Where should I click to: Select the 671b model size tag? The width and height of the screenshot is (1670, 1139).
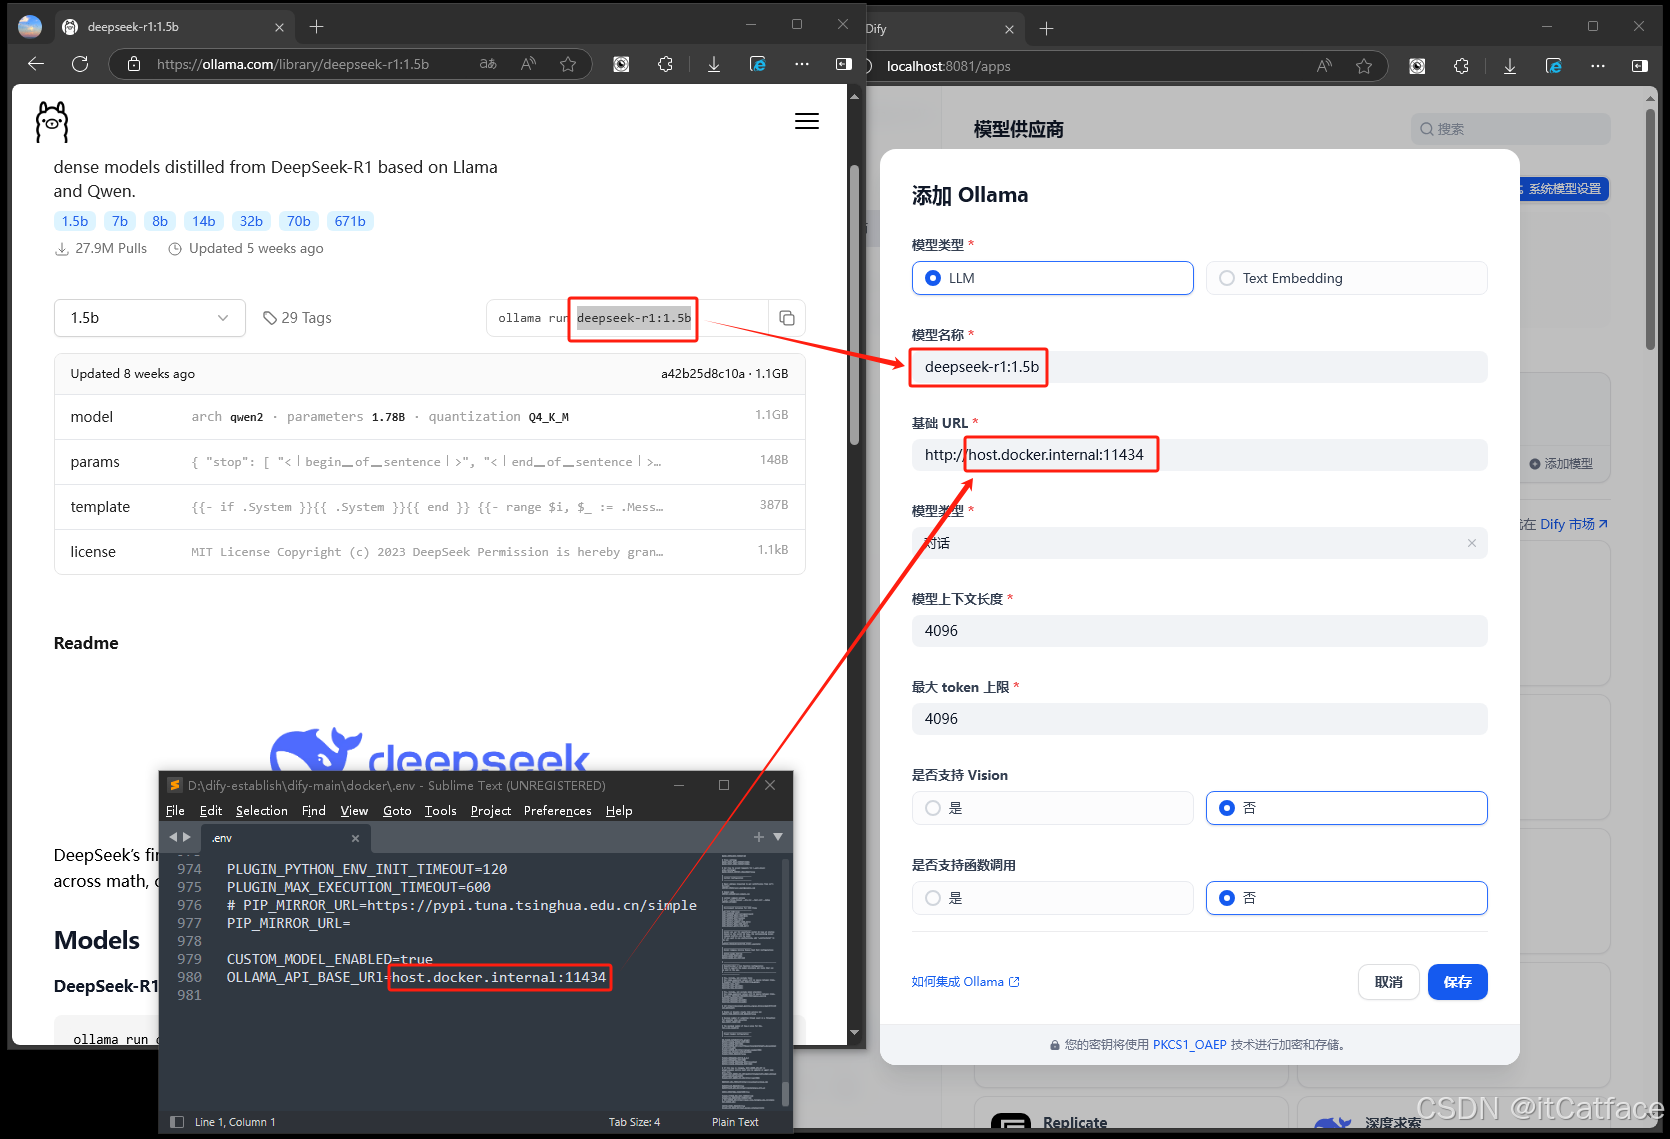point(350,221)
